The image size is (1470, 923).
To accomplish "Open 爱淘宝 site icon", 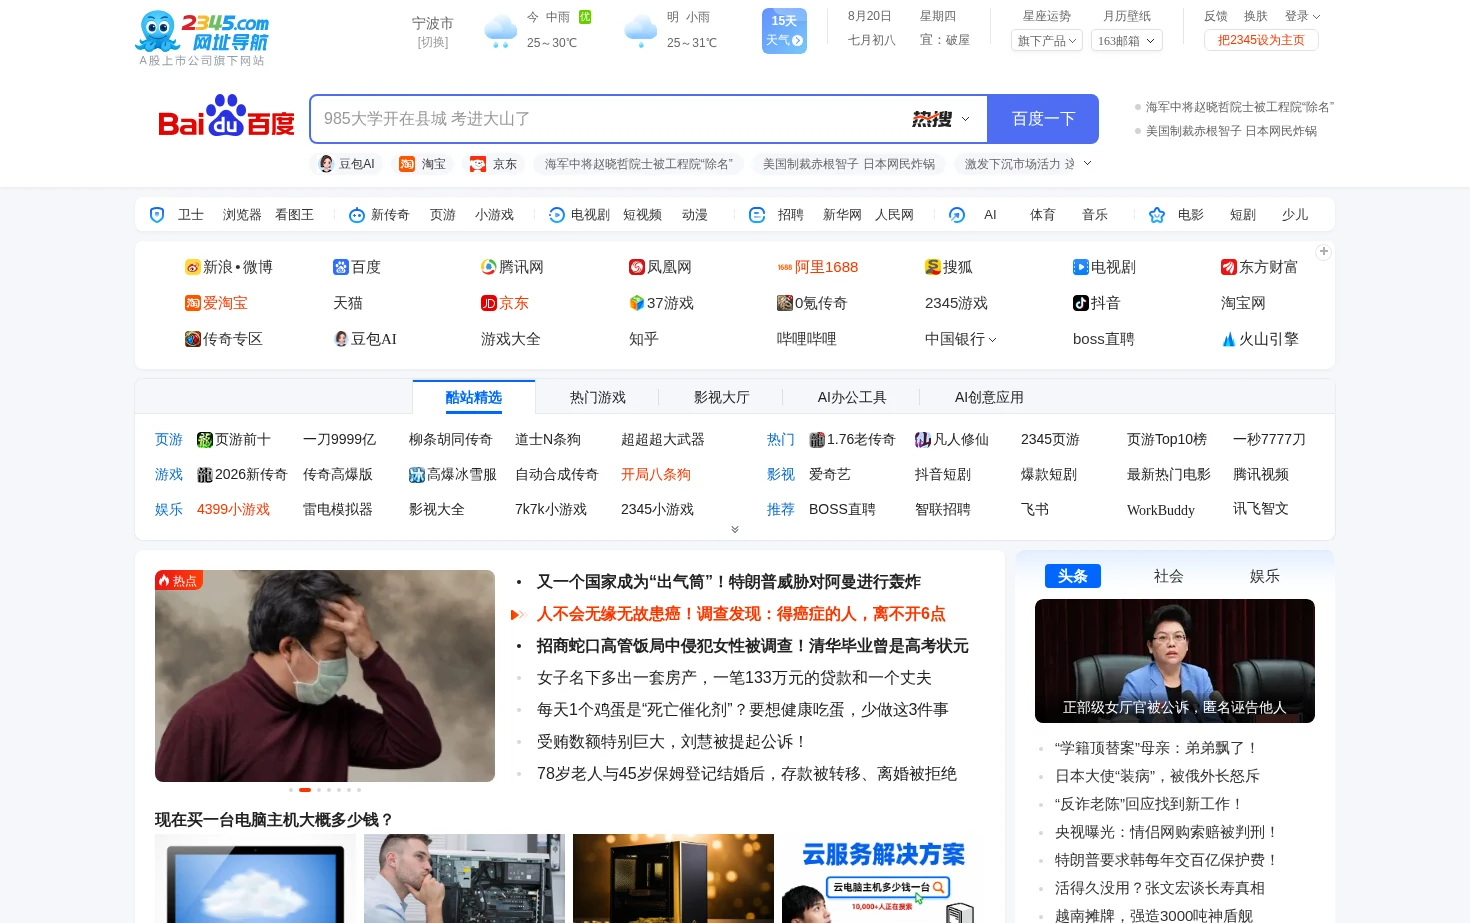I will tap(193, 303).
